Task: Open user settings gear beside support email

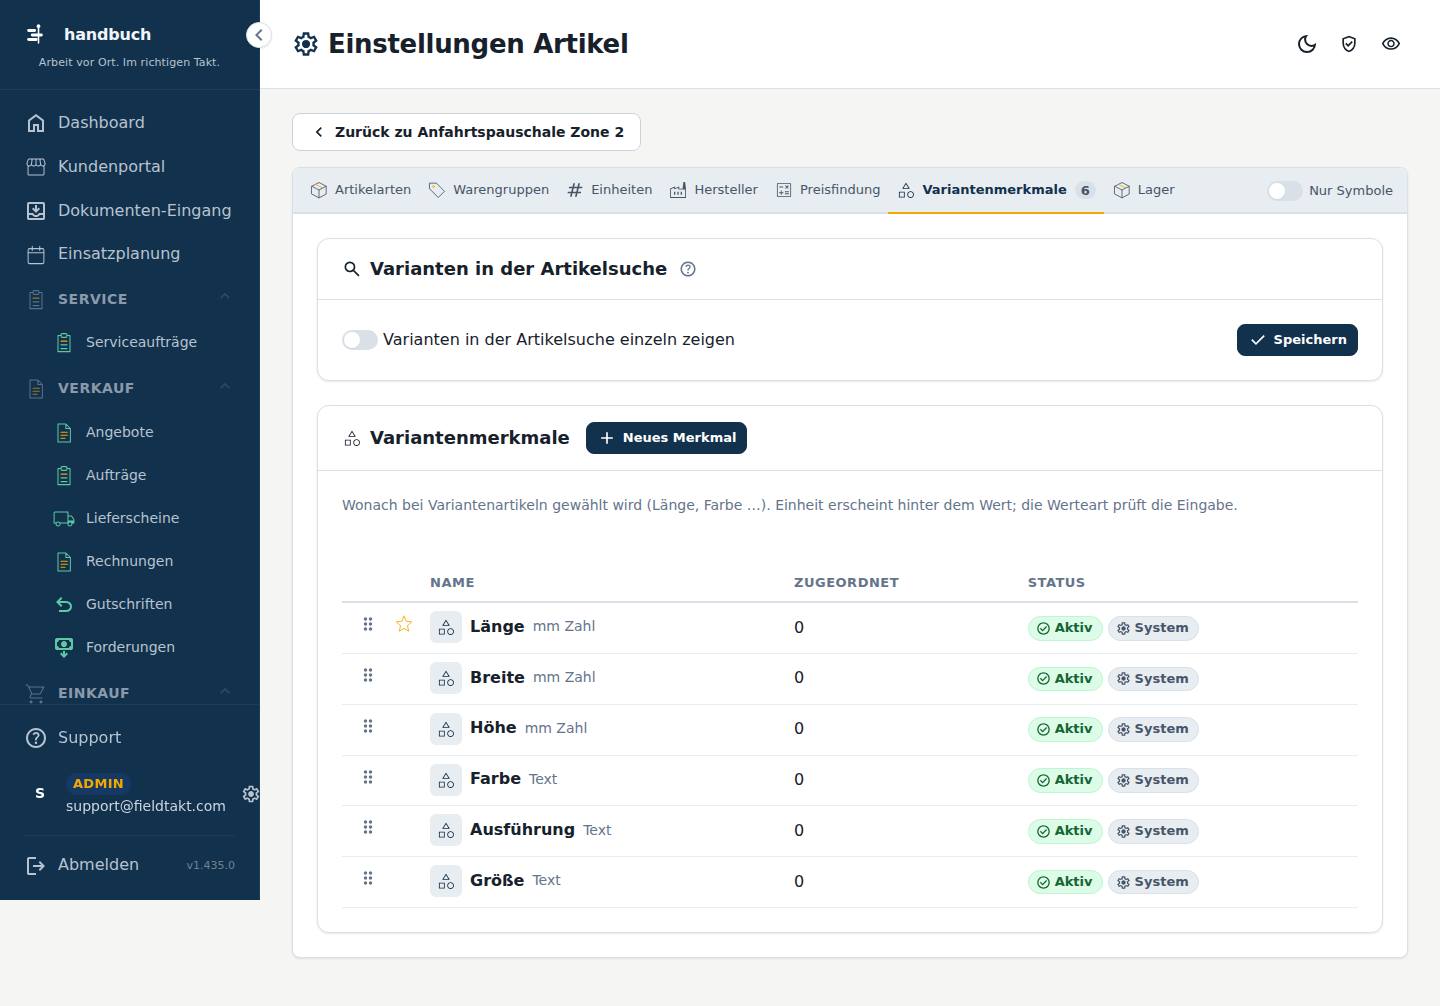Action: coord(251,793)
